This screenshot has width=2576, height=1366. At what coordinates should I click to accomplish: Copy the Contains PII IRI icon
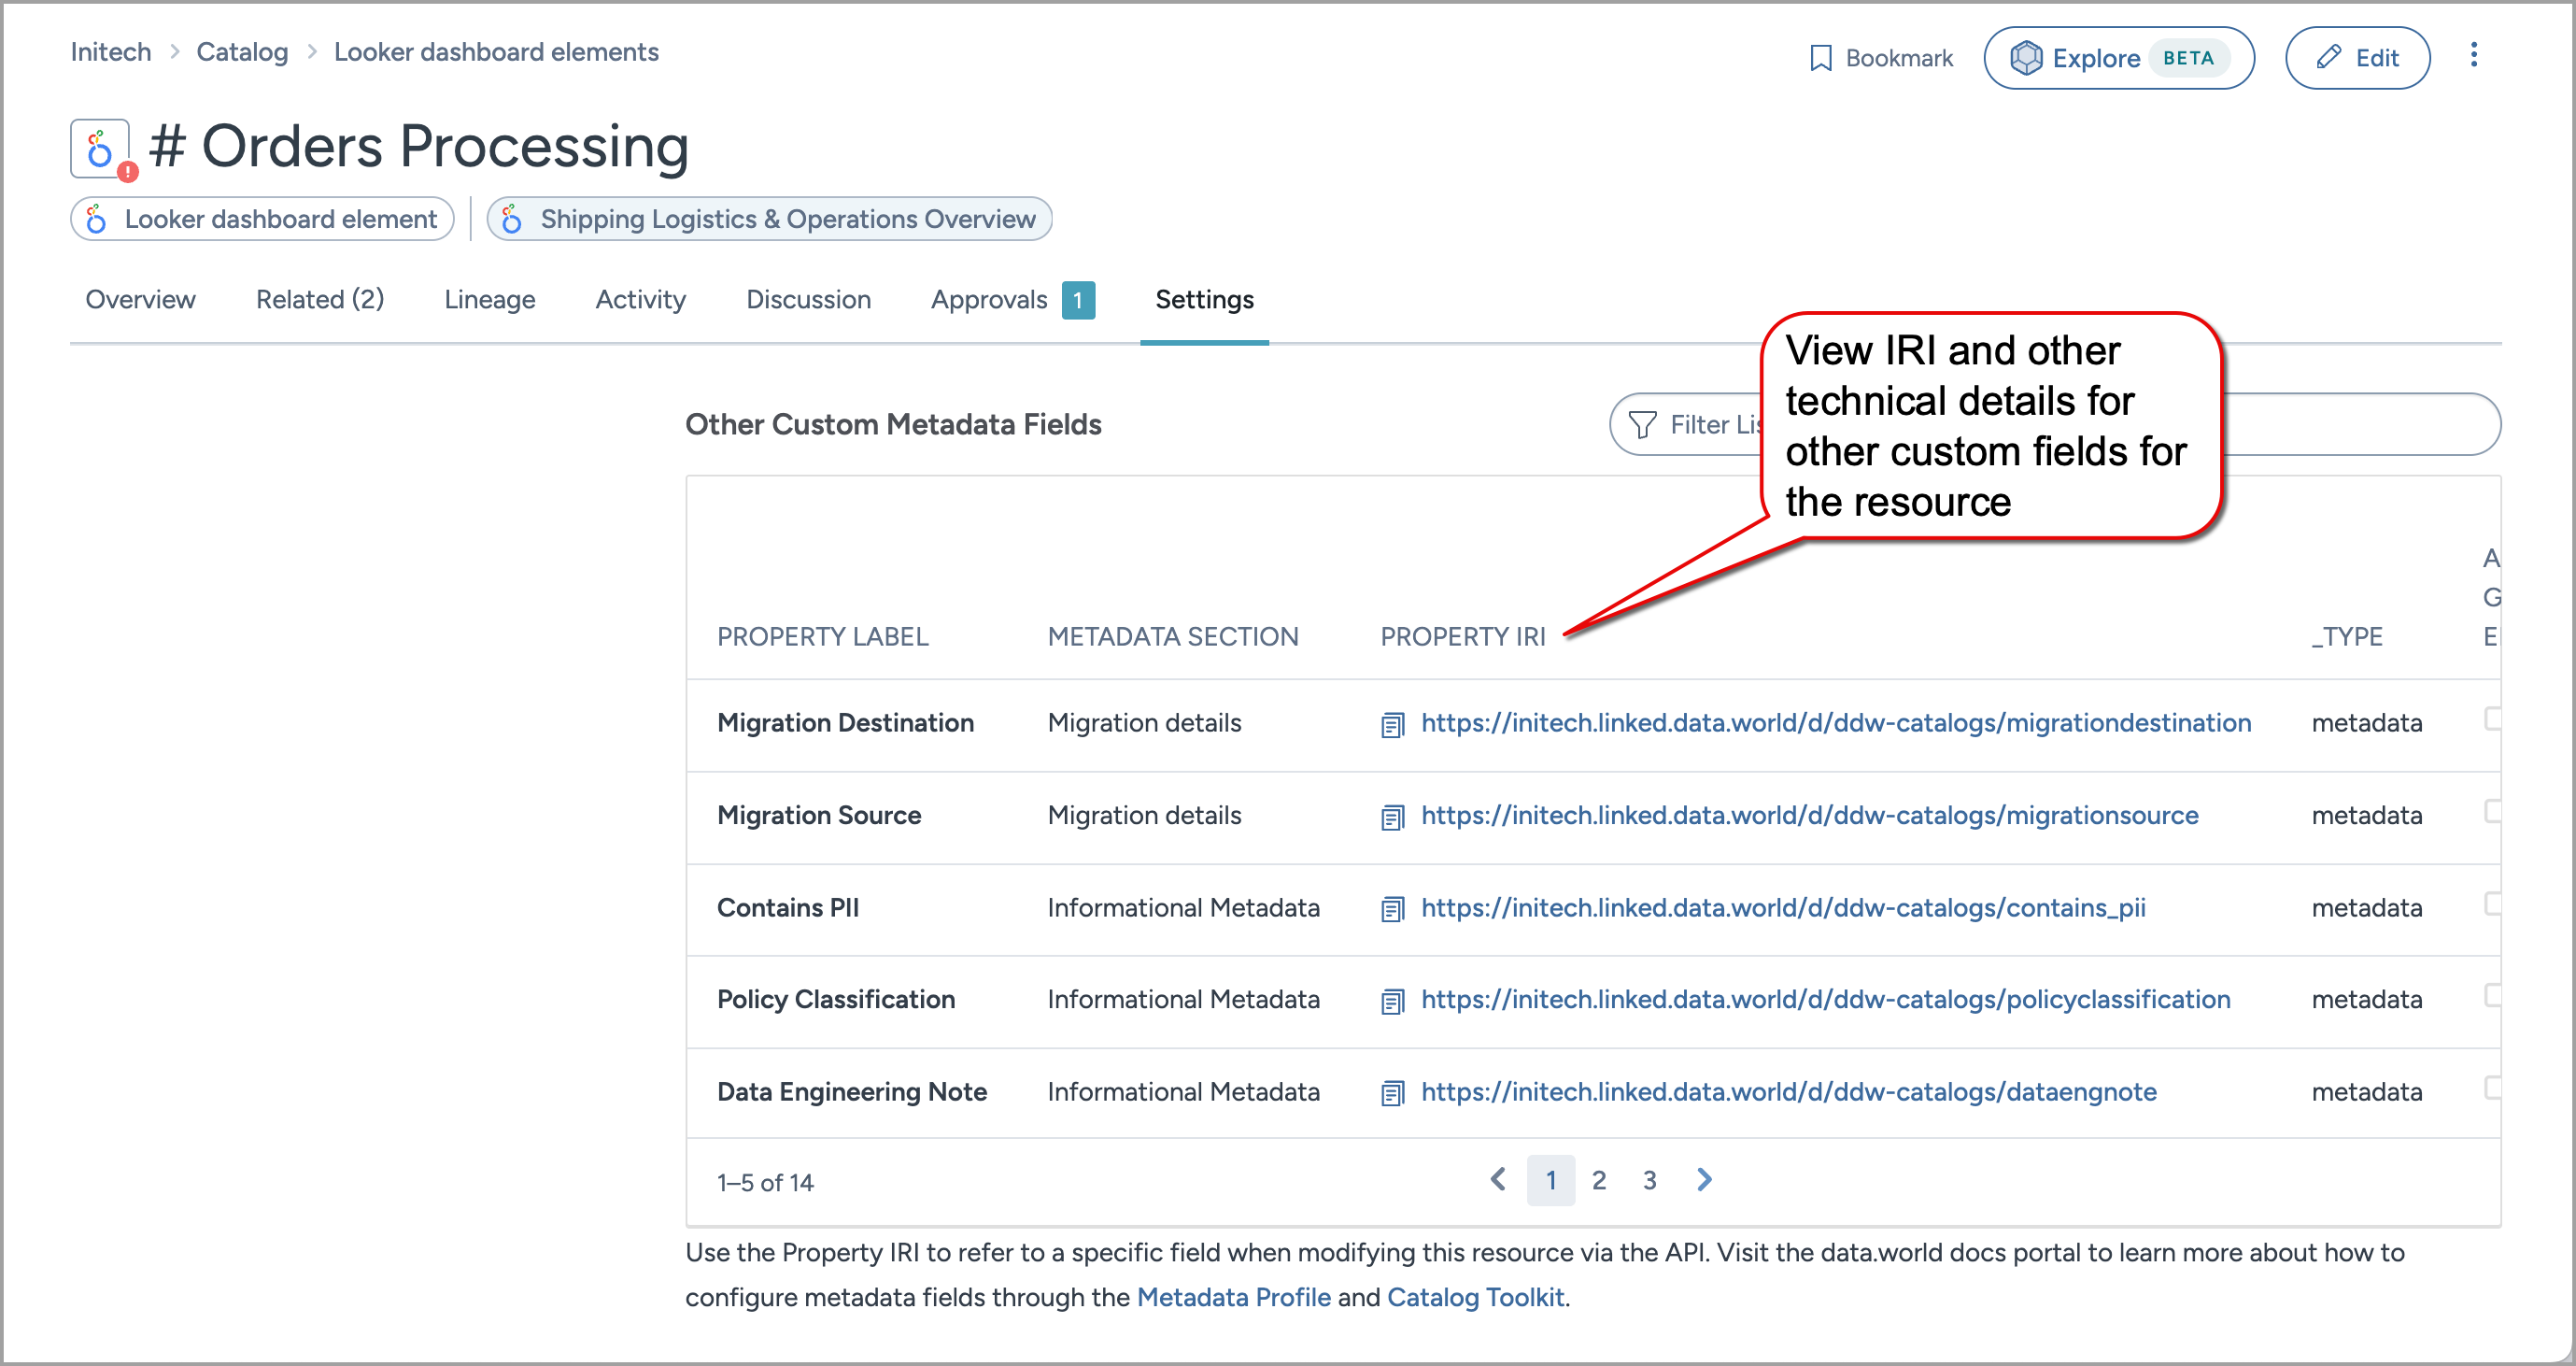pyautogui.click(x=1392, y=909)
